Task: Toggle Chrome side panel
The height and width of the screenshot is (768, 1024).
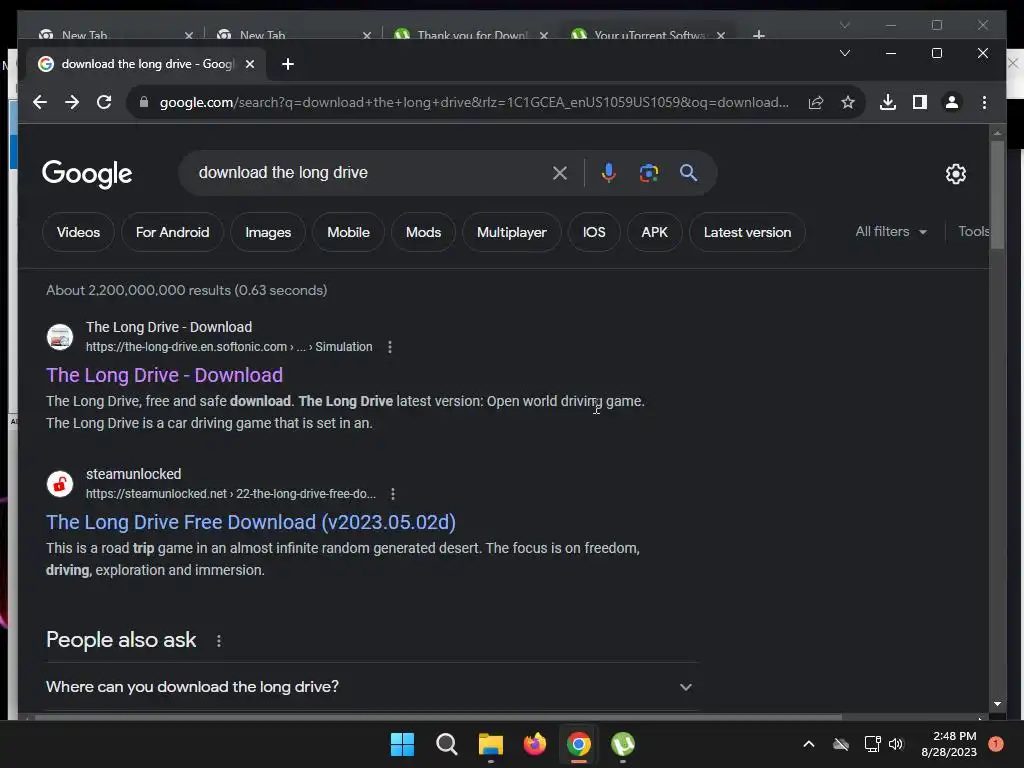Action: pos(920,103)
